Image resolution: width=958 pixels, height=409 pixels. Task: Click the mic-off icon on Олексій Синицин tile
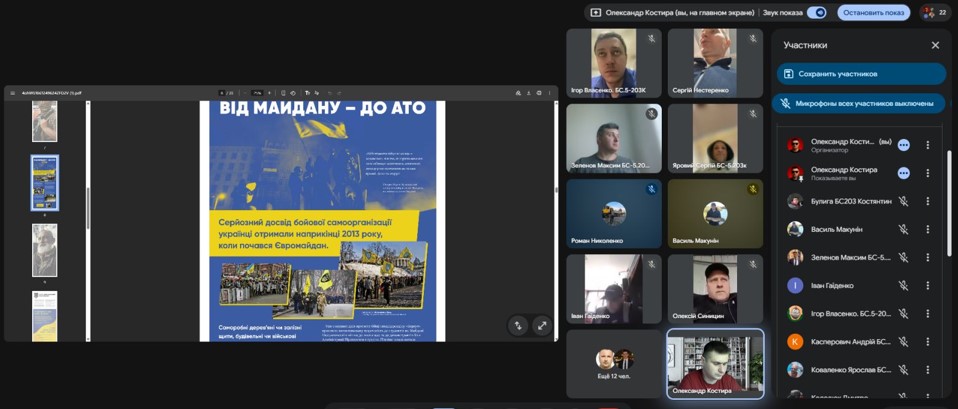753,264
